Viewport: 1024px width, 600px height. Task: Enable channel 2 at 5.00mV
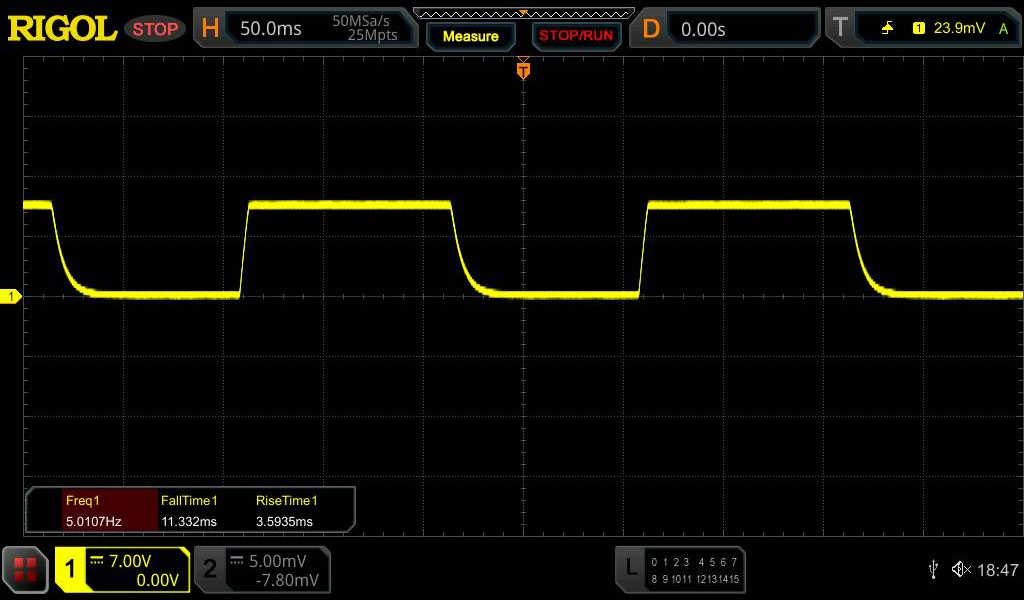262,570
